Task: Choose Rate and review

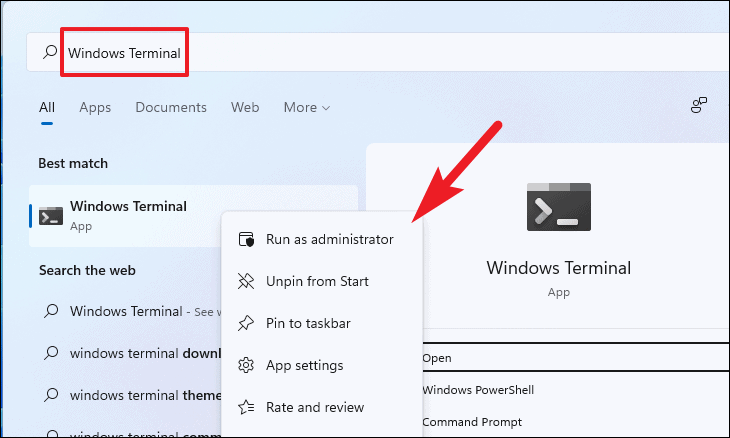Action: [322, 407]
